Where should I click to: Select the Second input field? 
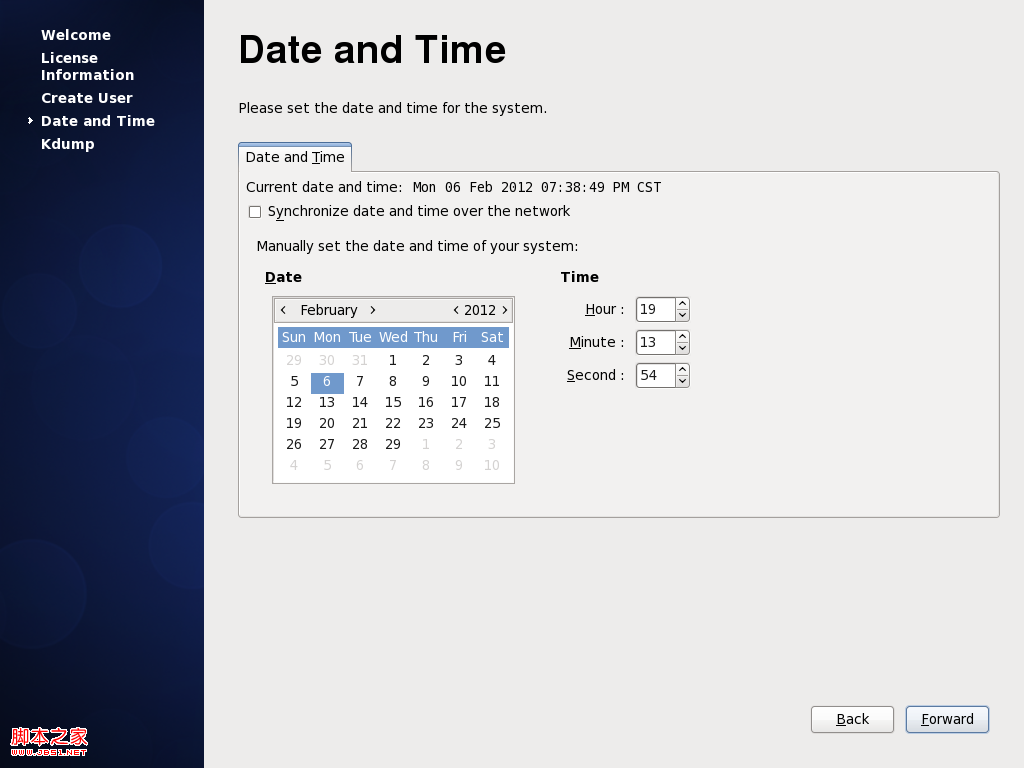[x=655, y=375]
